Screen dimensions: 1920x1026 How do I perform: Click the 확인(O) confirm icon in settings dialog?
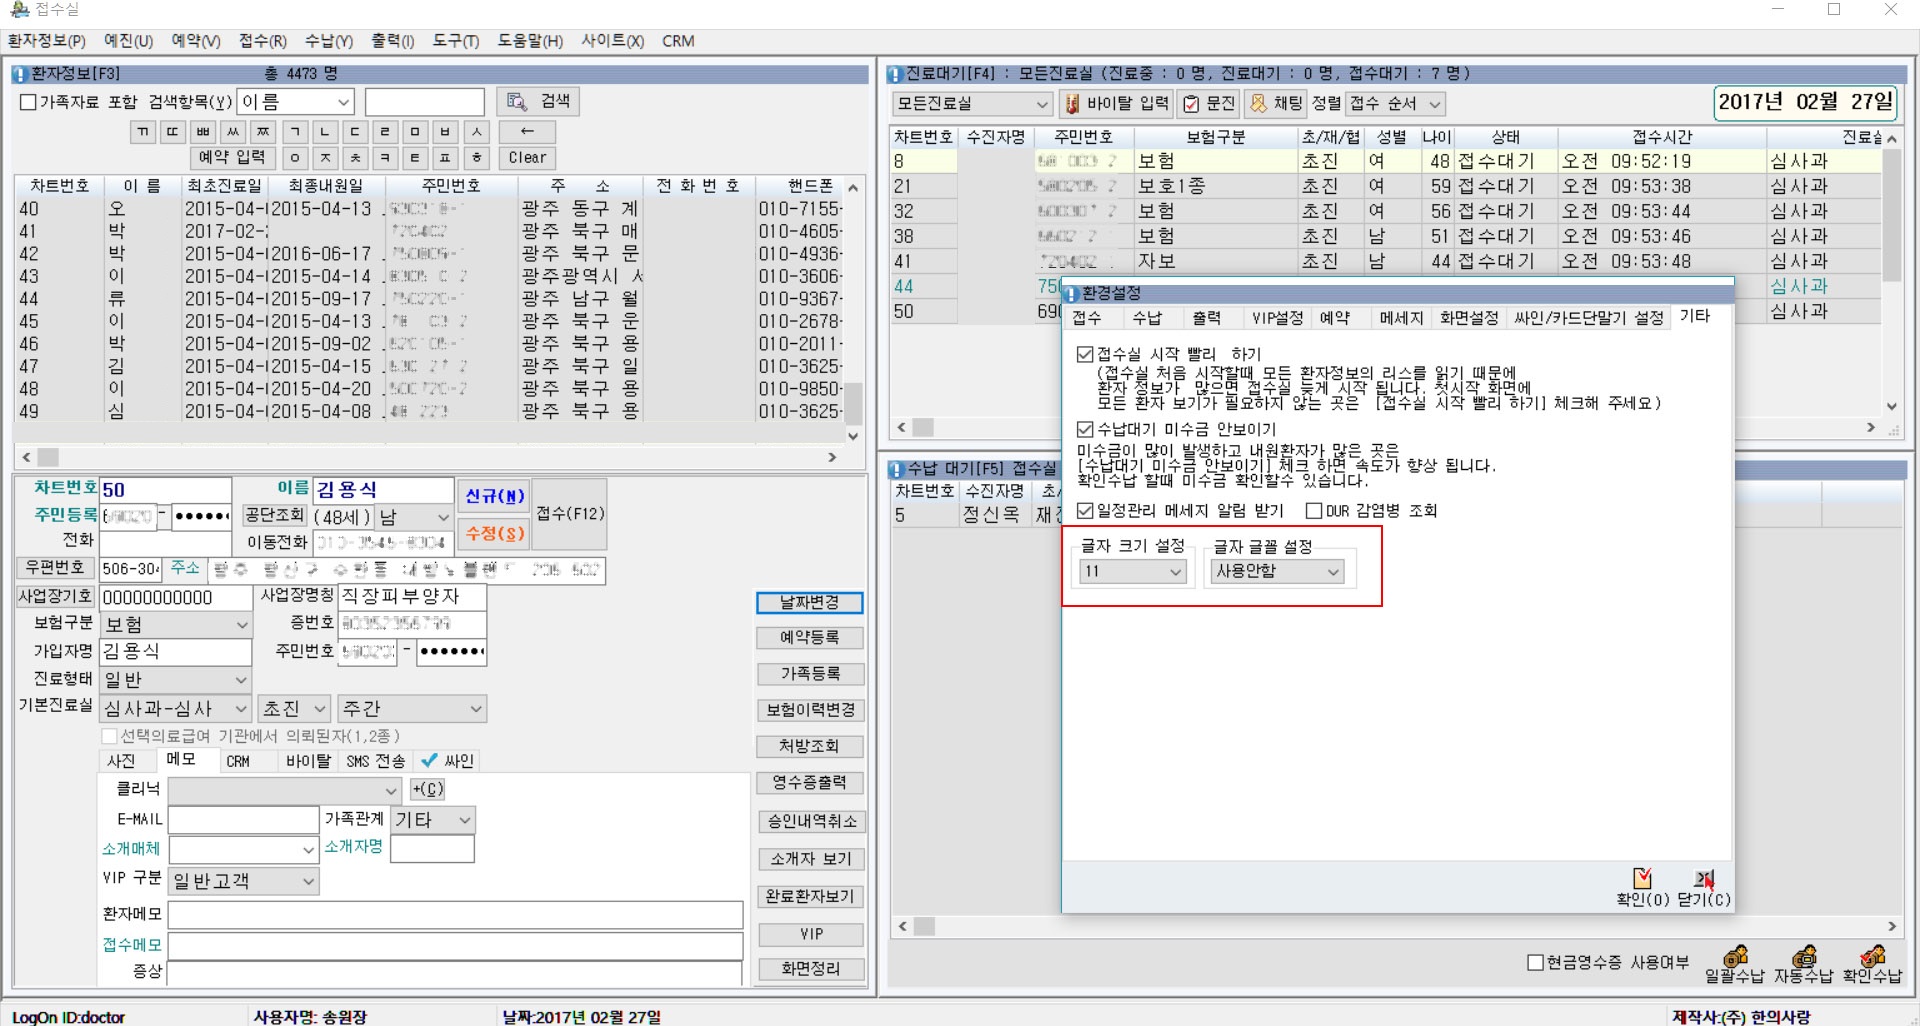(1642, 880)
